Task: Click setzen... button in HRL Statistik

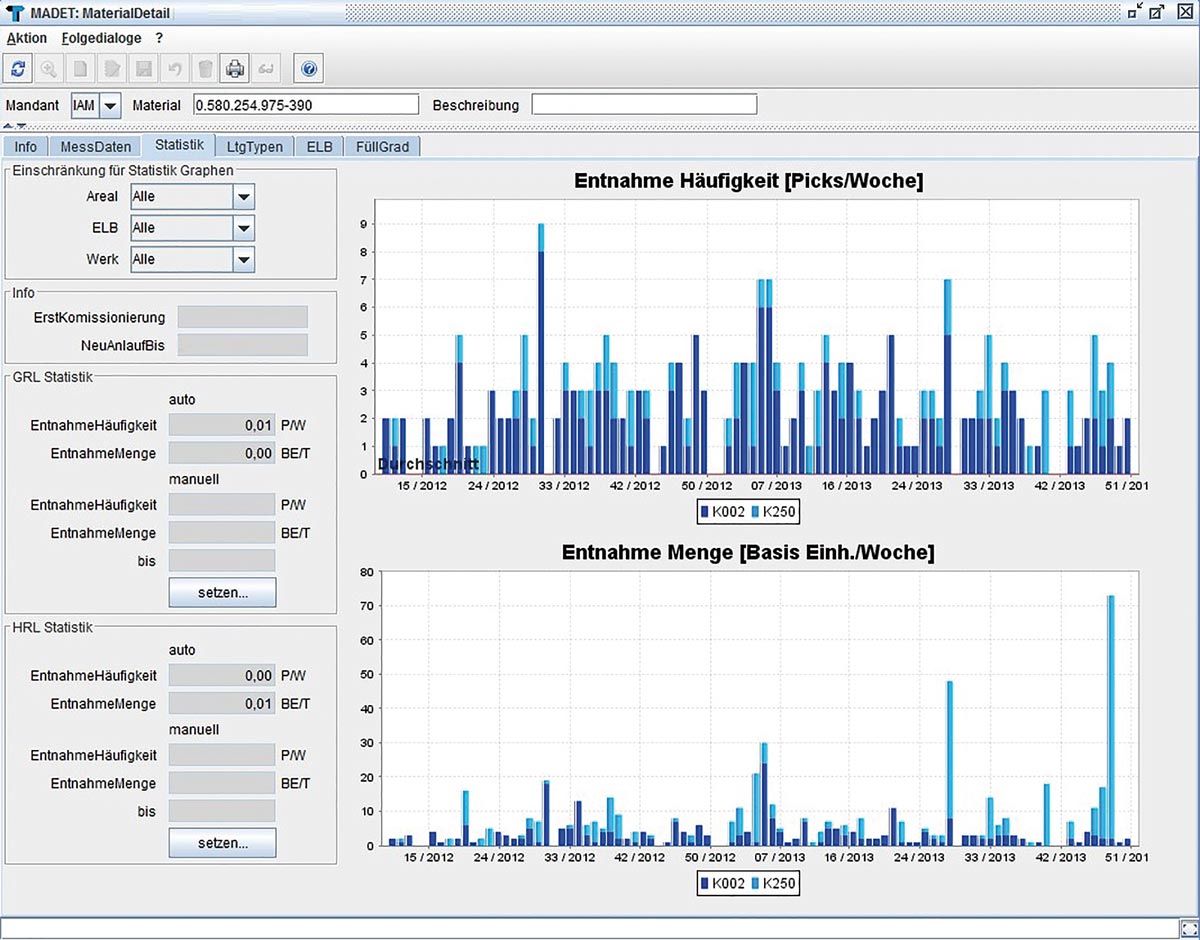Action: pyautogui.click(x=222, y=843)
